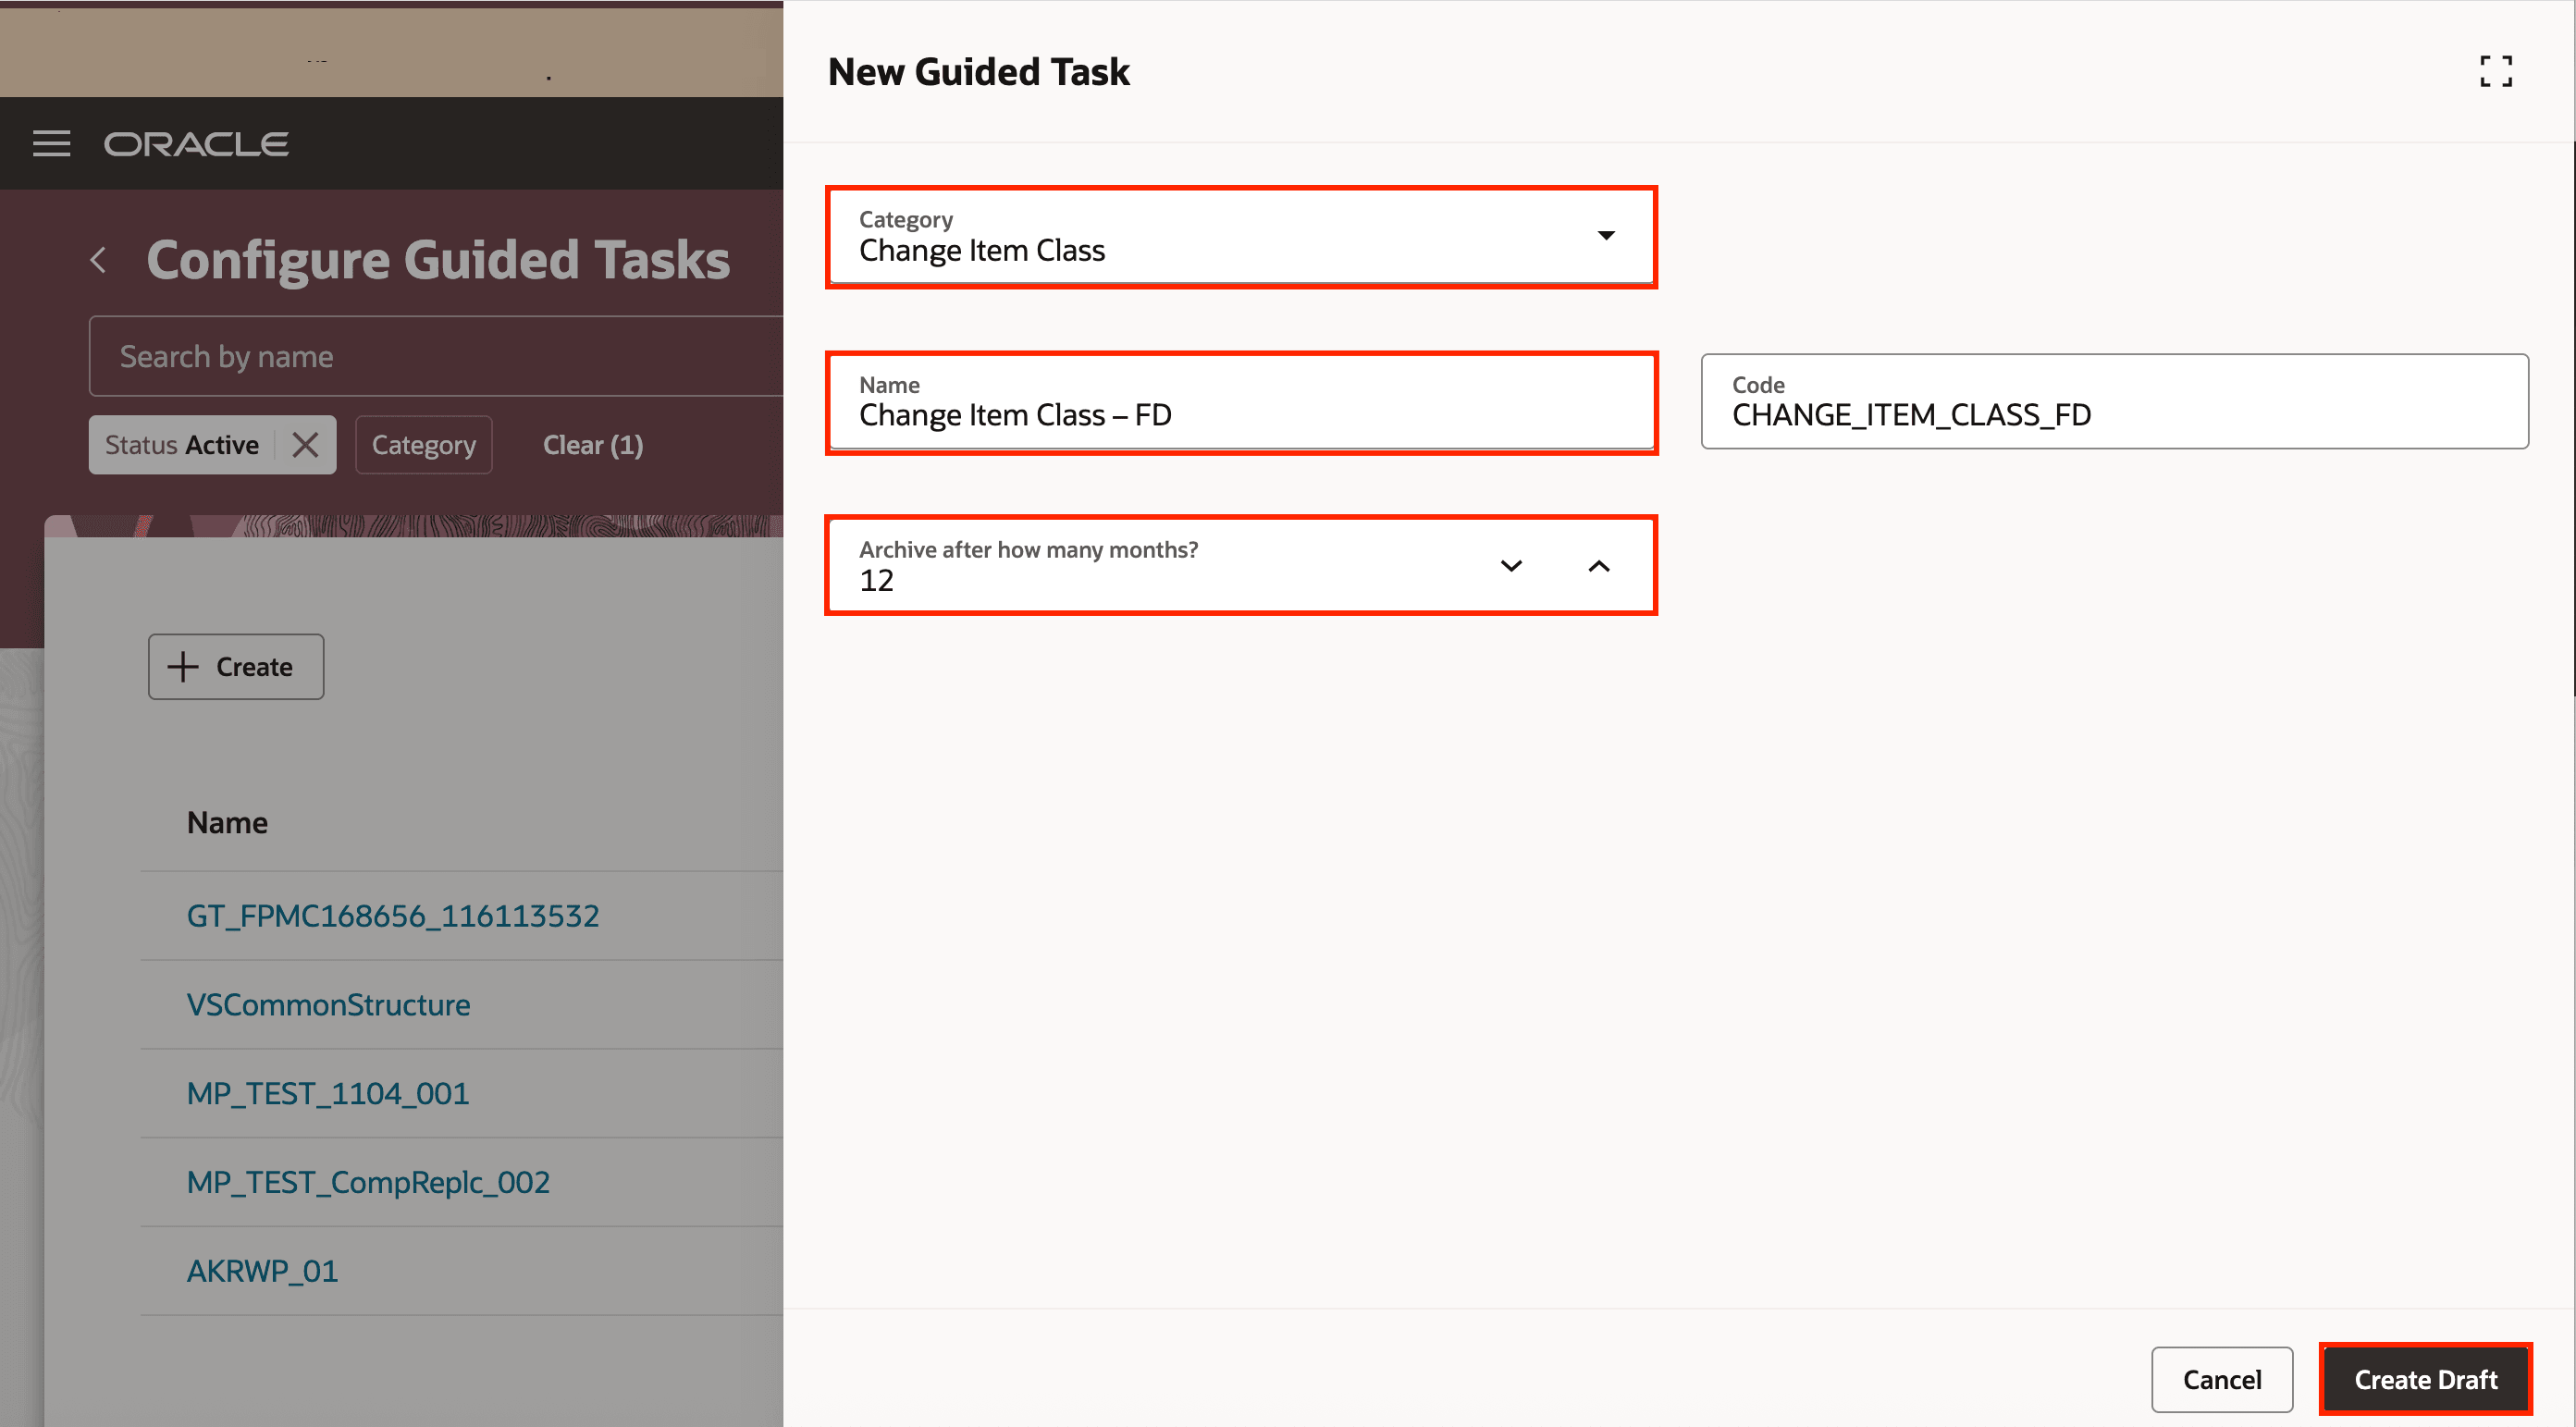Open the MP_TEST_1104_001 task
The image size is (2576, 1427).
328,1093
